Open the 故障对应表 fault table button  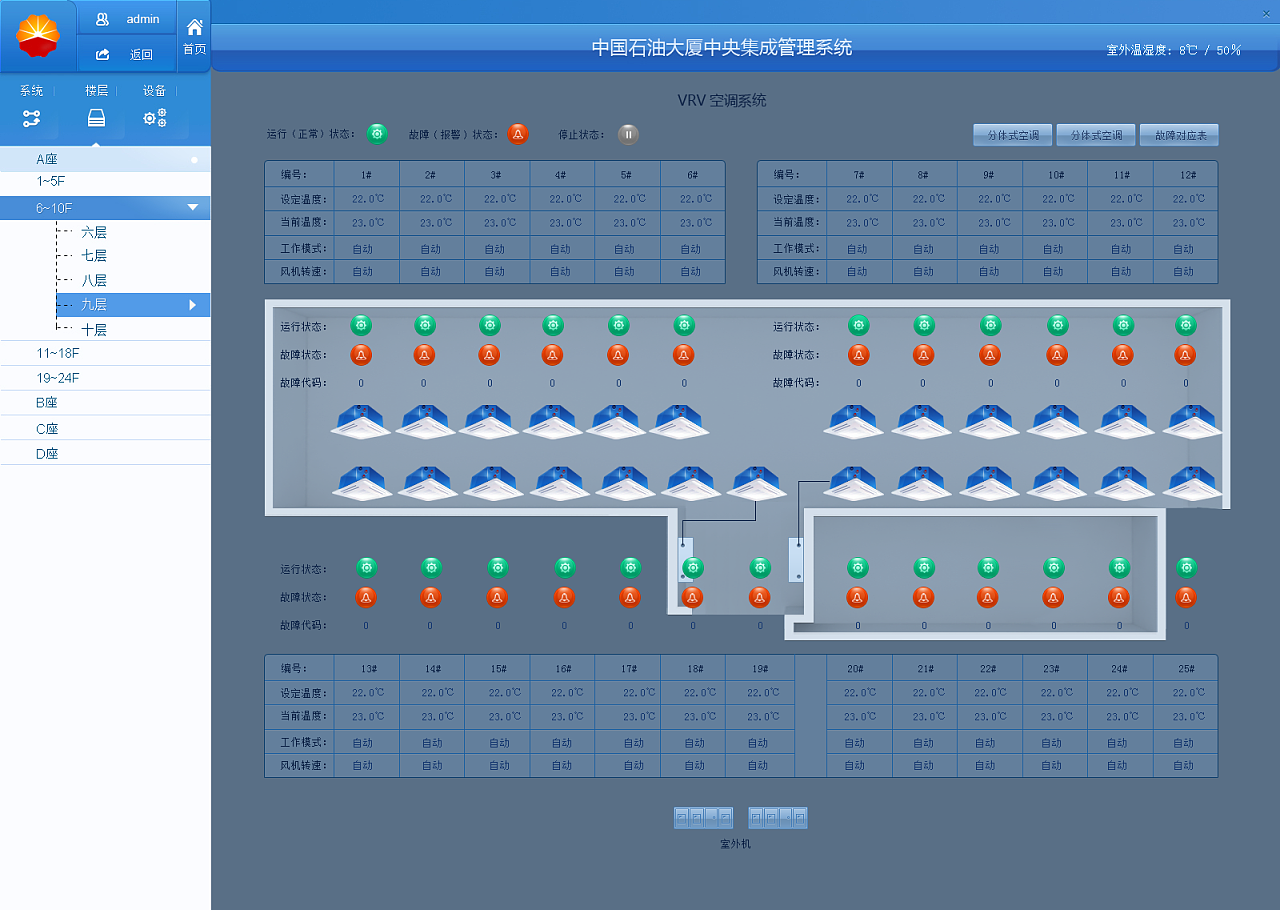pos(1179,135)
